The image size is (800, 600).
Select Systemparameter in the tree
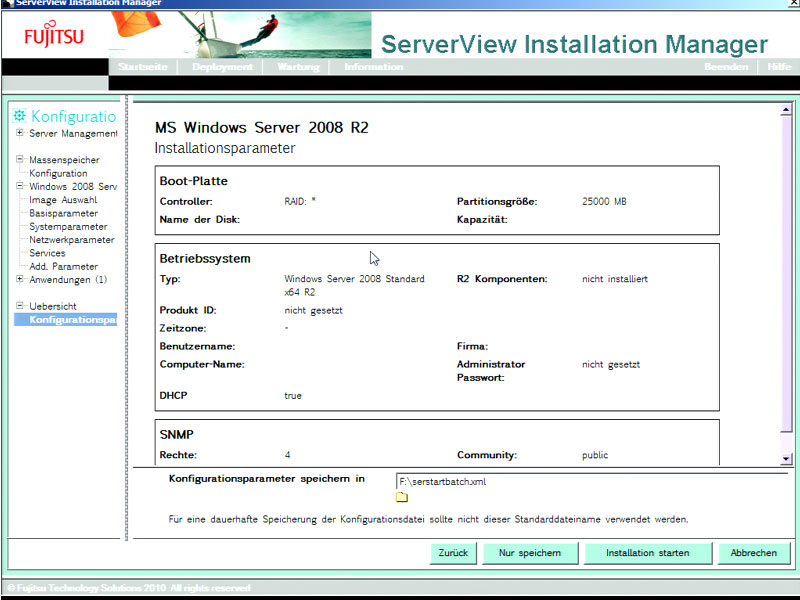click(x=68, y=227)
